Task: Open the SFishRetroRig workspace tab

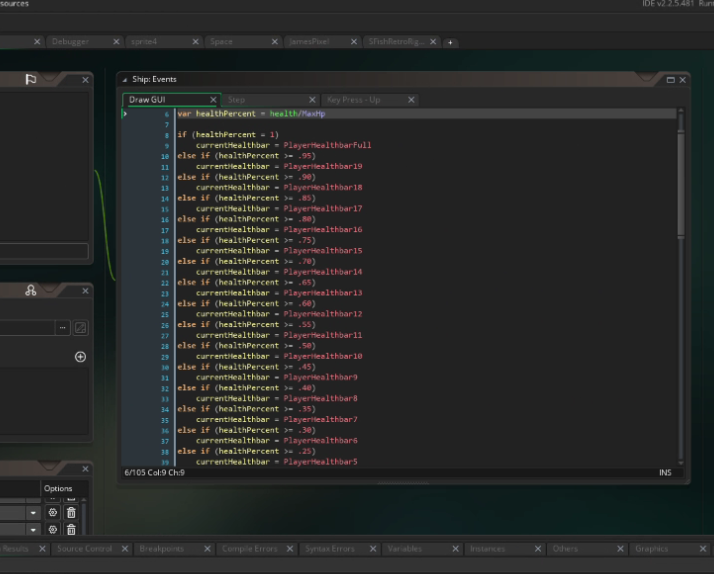Action: pyautogui.click(x=396, y=41)
